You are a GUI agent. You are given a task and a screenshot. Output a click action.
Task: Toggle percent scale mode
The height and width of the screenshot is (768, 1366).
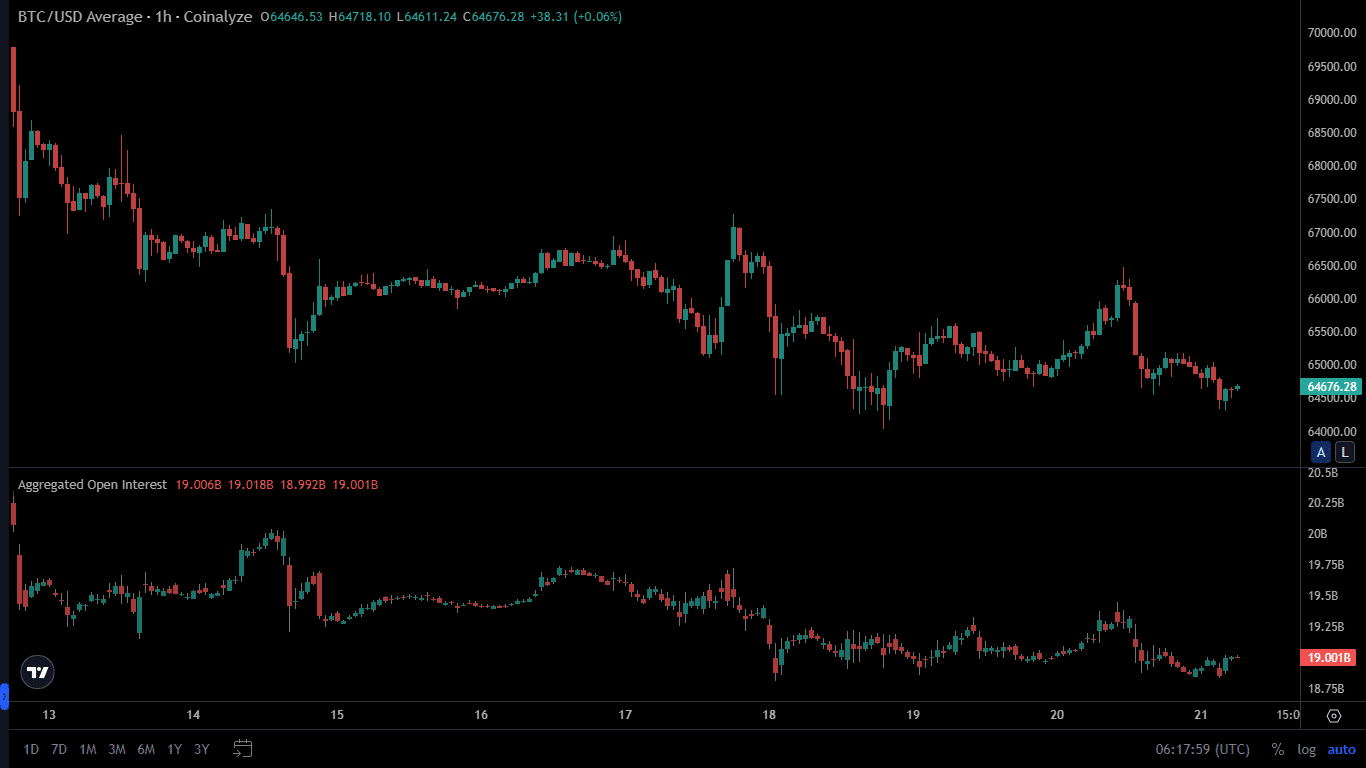(1277, 749)
